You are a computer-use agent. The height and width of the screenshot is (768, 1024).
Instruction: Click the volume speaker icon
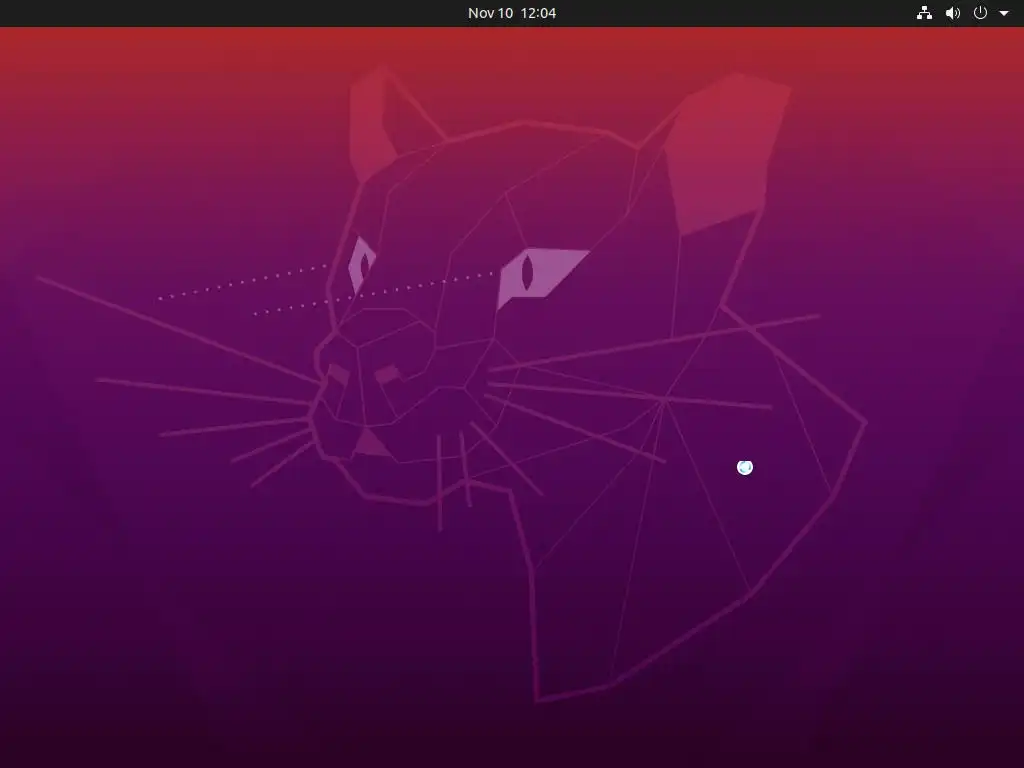953,13
